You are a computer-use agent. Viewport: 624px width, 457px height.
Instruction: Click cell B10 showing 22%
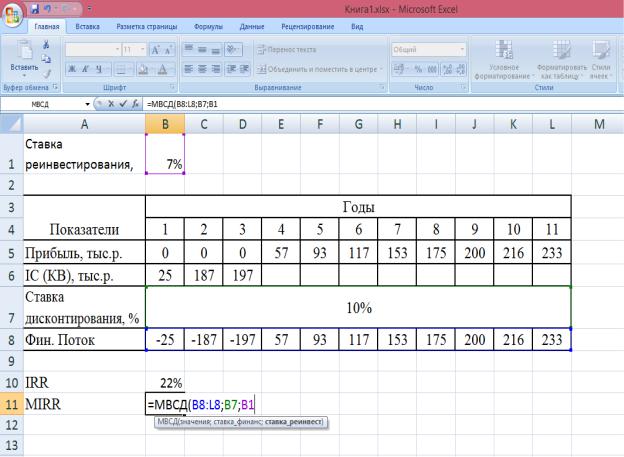165,383
